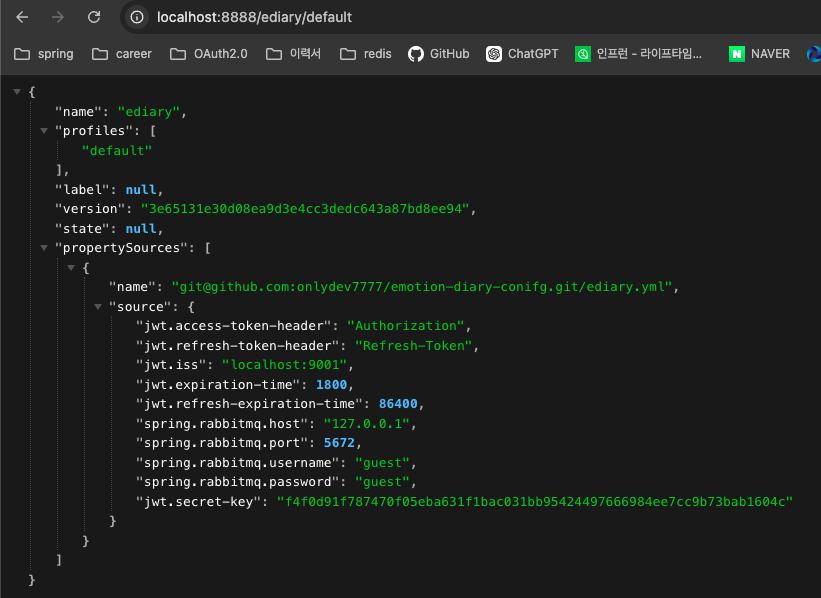Open the 인프런 - 라이프타임 bookmark

click(638, 54)
